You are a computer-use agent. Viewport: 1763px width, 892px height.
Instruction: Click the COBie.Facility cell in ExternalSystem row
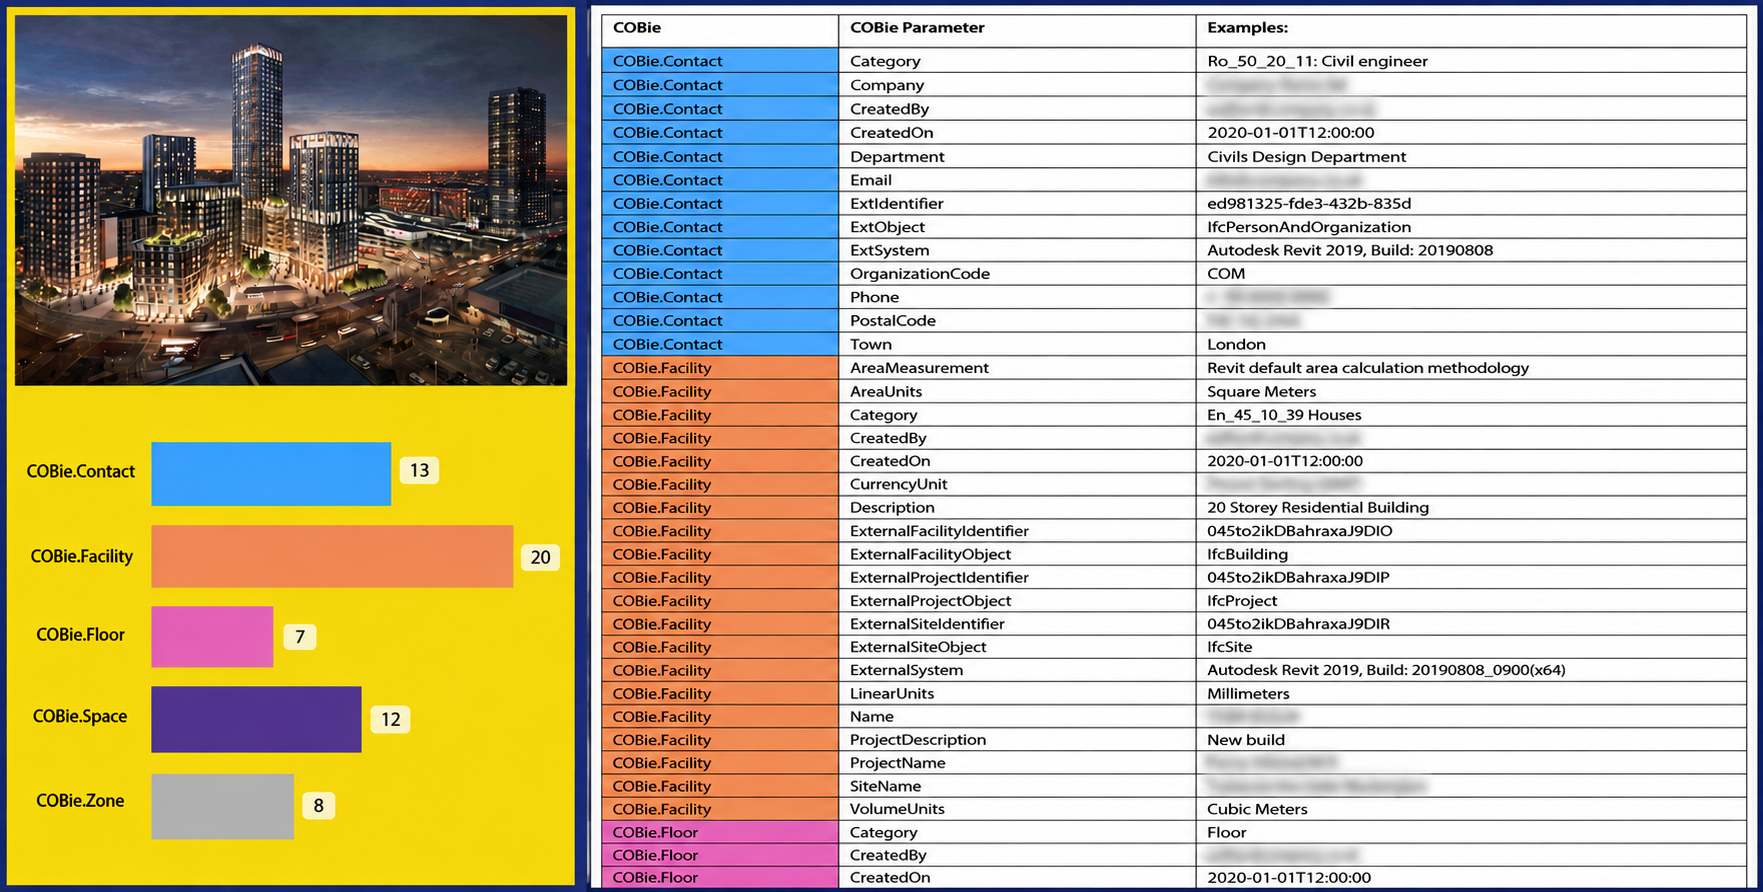pos(720,670)
